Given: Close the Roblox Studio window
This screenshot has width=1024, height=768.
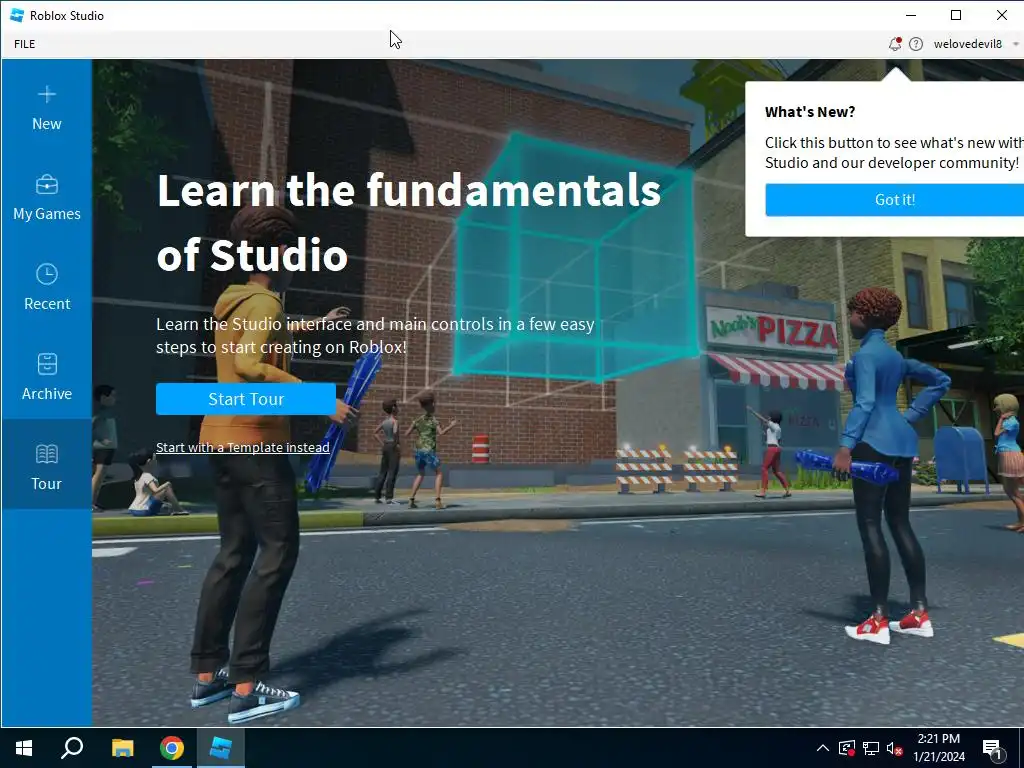Looking at the screenshot, I should 1002,15.
